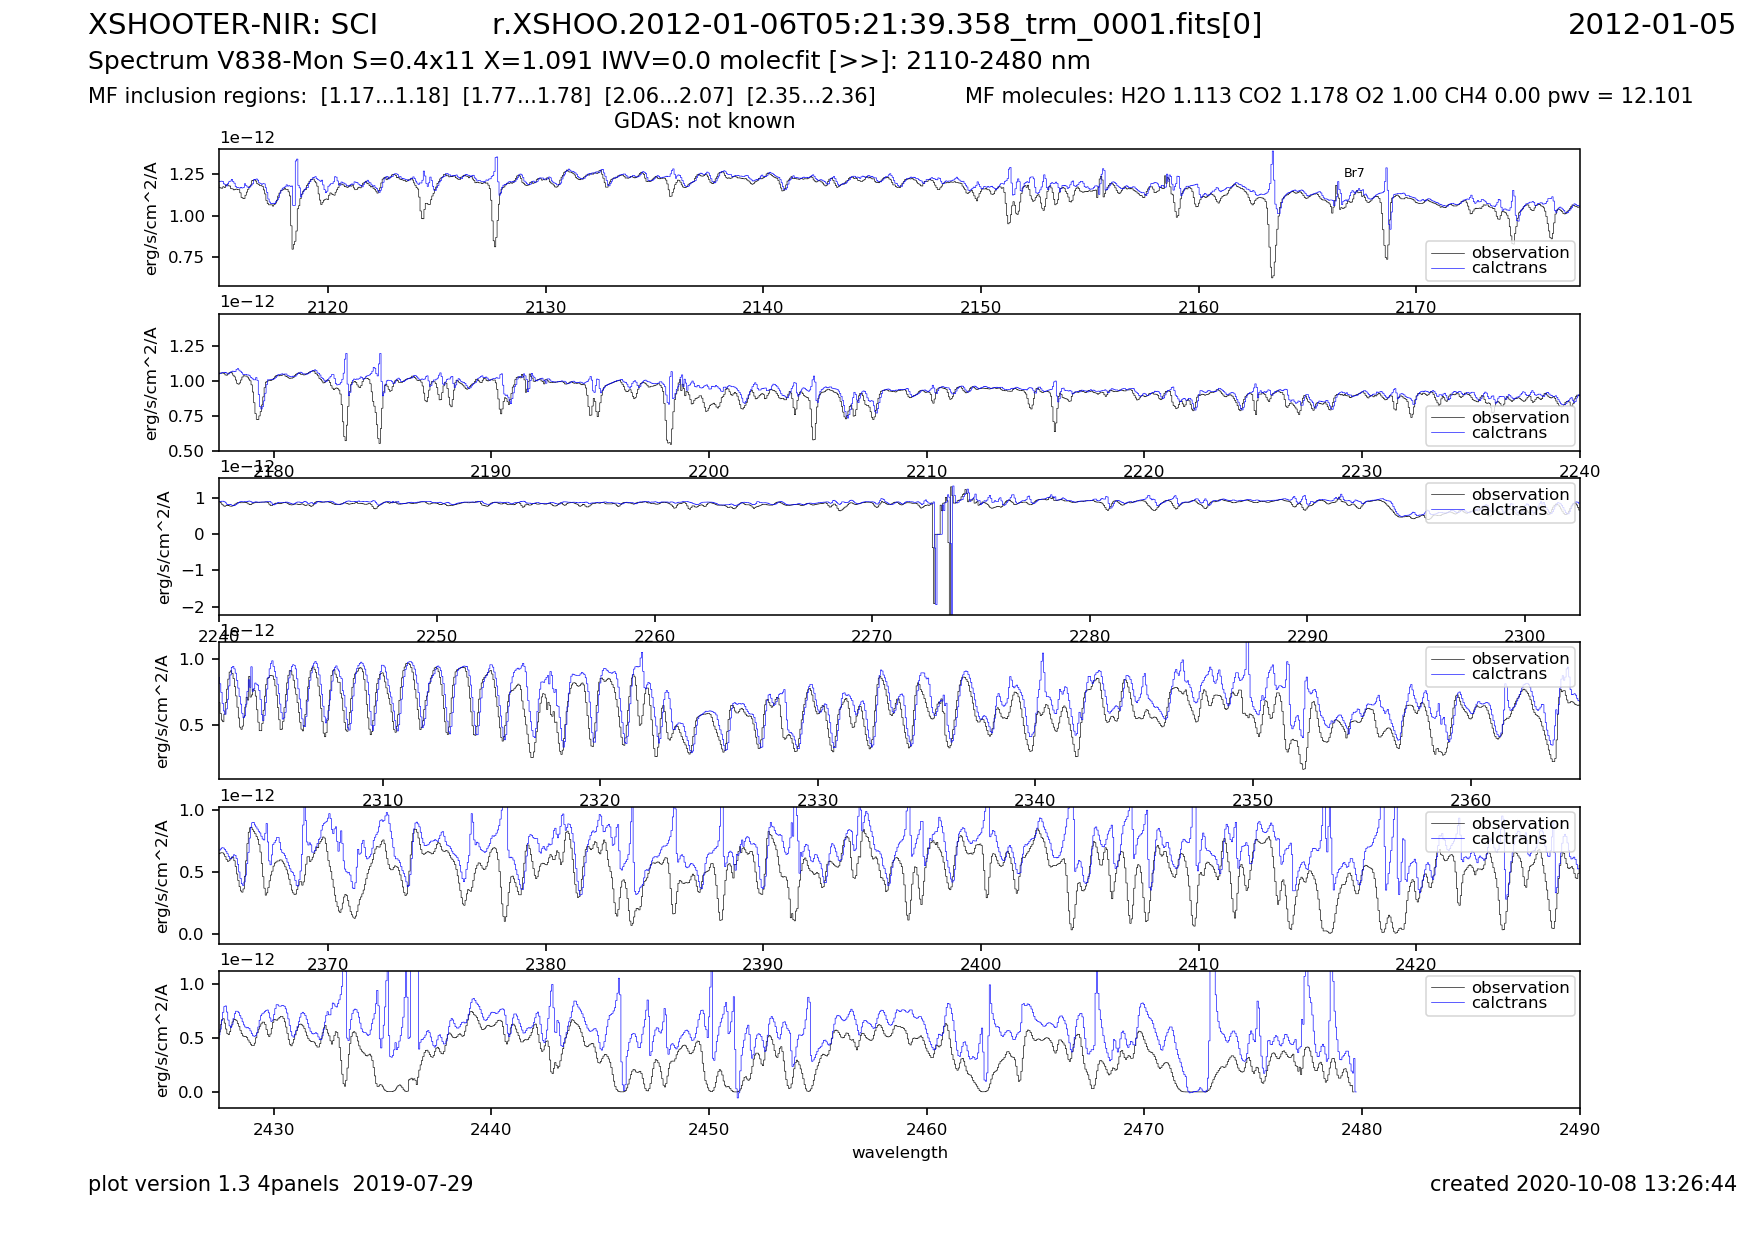Select the Spectrum V838-Mon subtitle line
This screenshot has height=1245, width=1755.
click(588, 61)
